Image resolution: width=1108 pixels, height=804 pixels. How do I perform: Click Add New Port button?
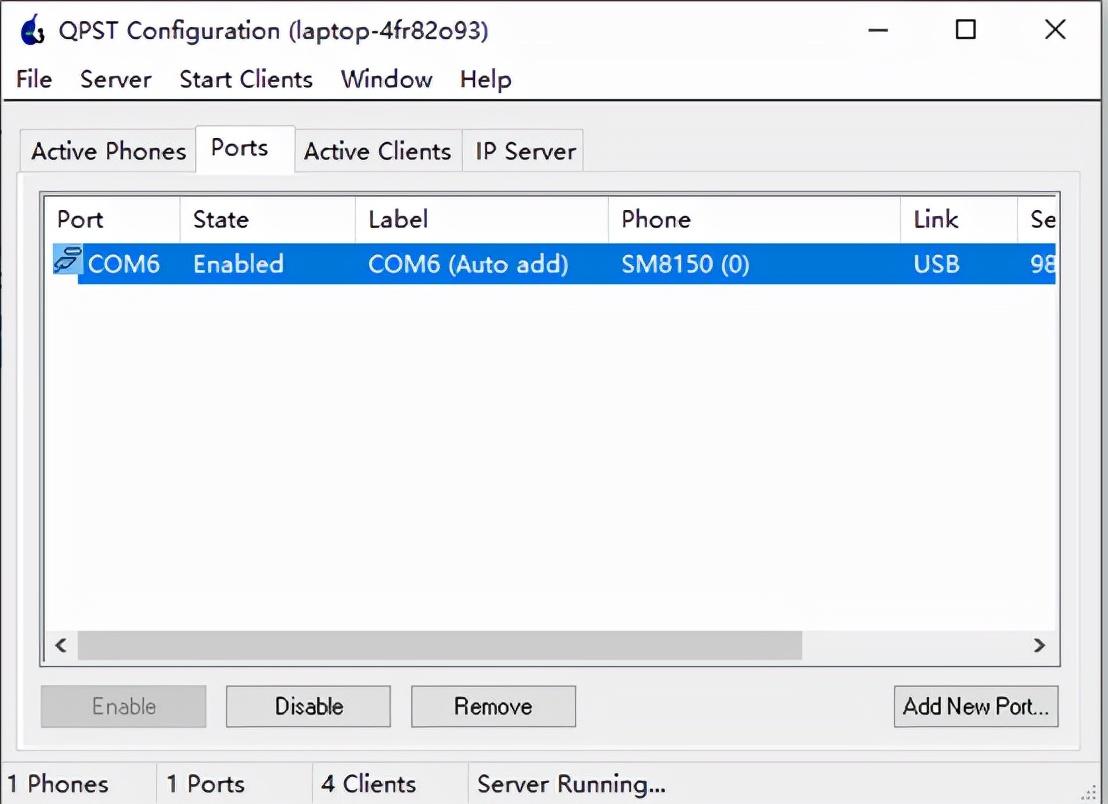pos(976,706)
